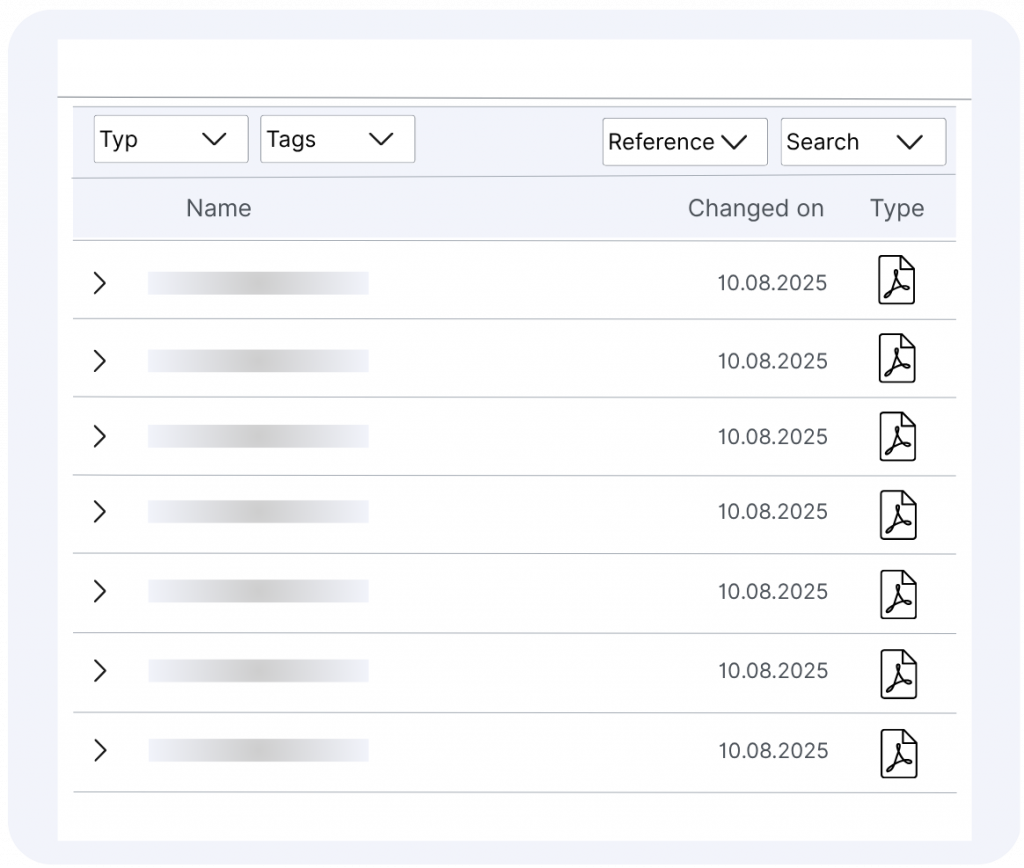Open the Search dropdown
Viewport: 1024px width, 868px height.
(862, 142)
